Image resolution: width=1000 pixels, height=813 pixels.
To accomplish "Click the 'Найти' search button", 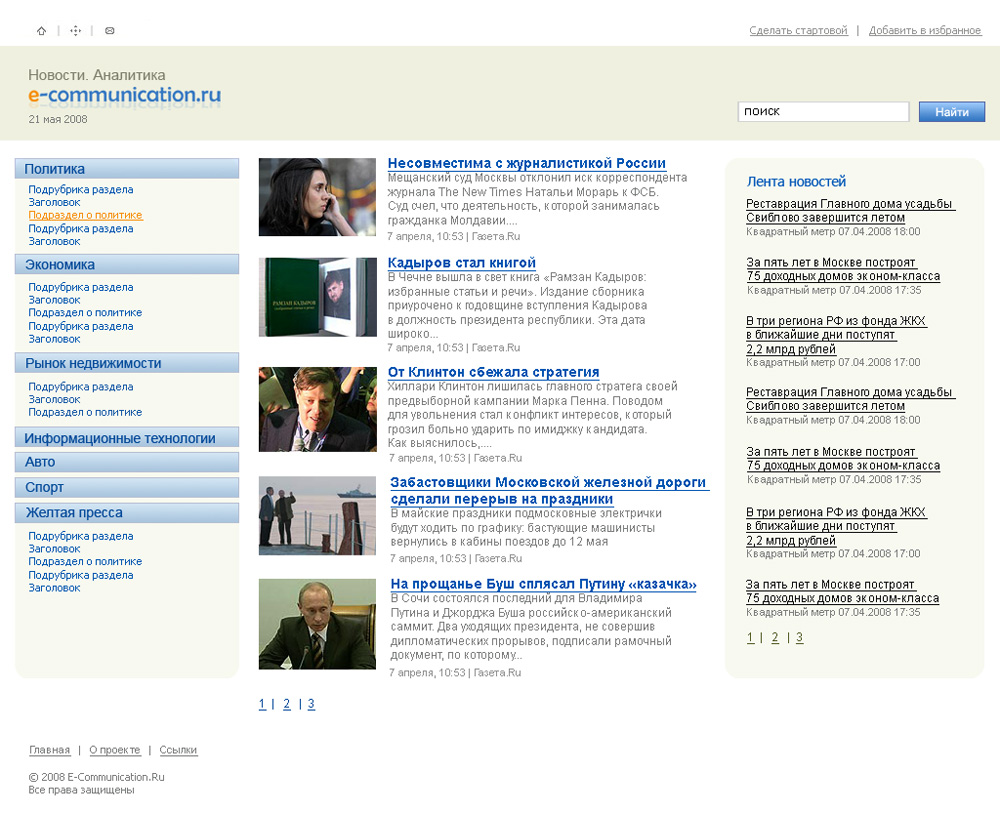I will [952, 112].
